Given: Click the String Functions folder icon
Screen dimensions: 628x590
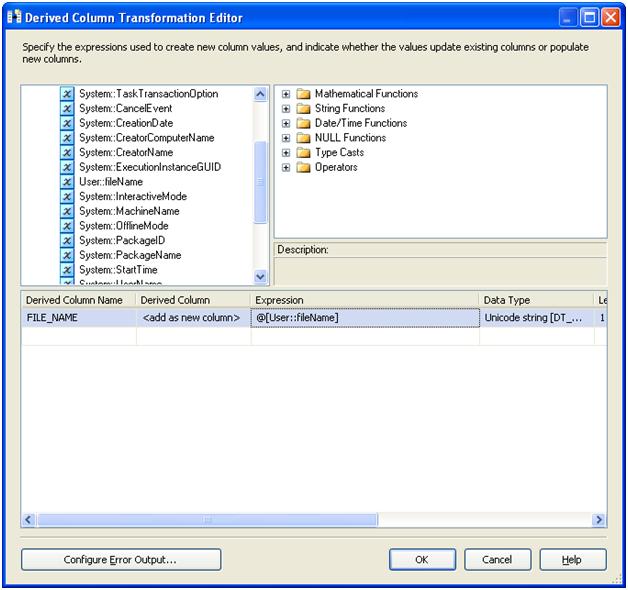Looking at the screenshot, I should 303,109.
